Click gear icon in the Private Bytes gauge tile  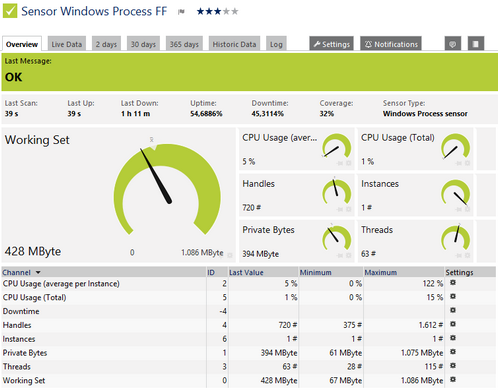click(348, 255)
